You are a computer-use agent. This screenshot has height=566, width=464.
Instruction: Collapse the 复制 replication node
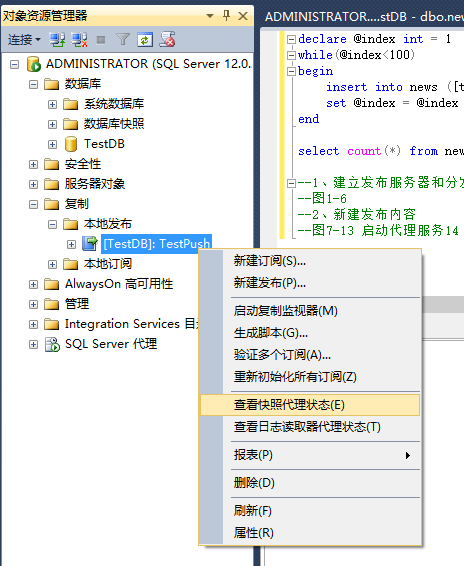click(x=33, y=204)
